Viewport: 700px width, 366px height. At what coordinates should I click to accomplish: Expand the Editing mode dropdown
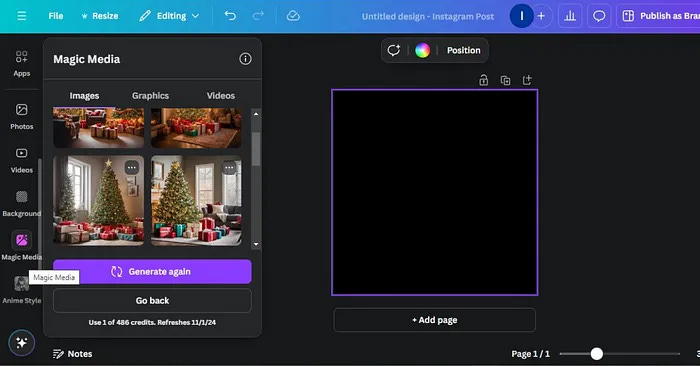[x=169, y=16]
